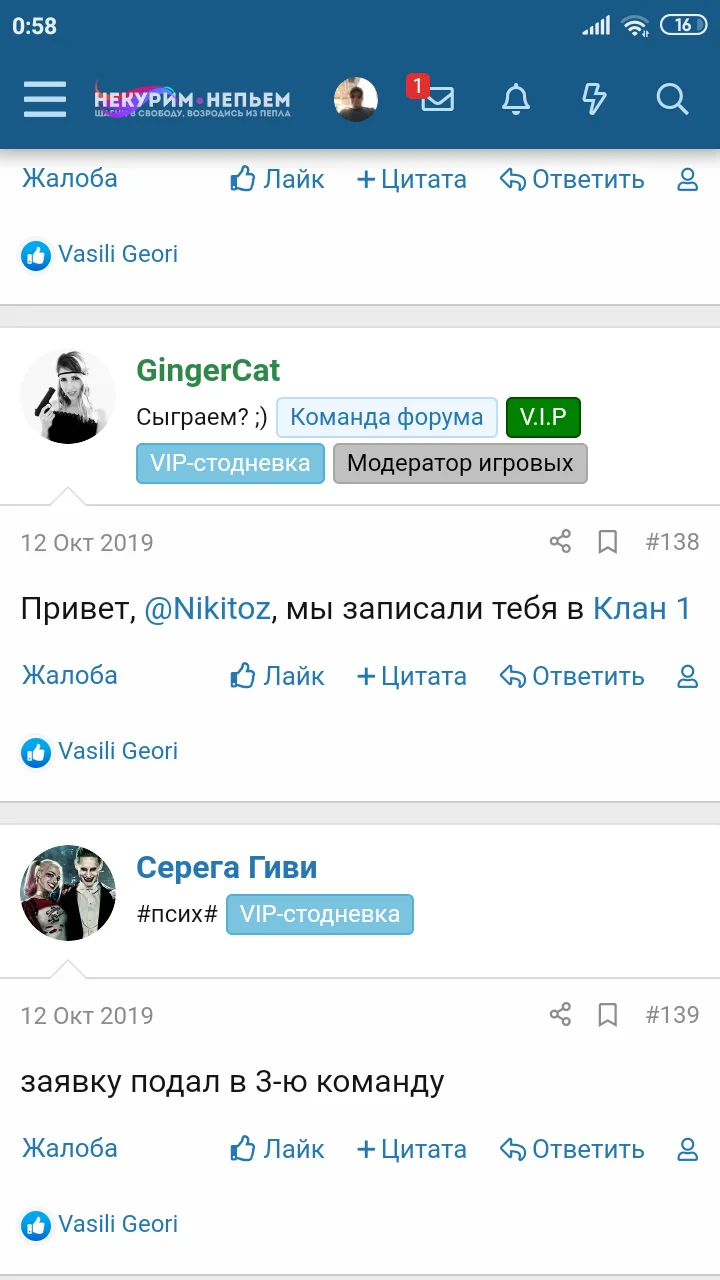Open GingerCat's profile avatar

[x=68, y=396]
